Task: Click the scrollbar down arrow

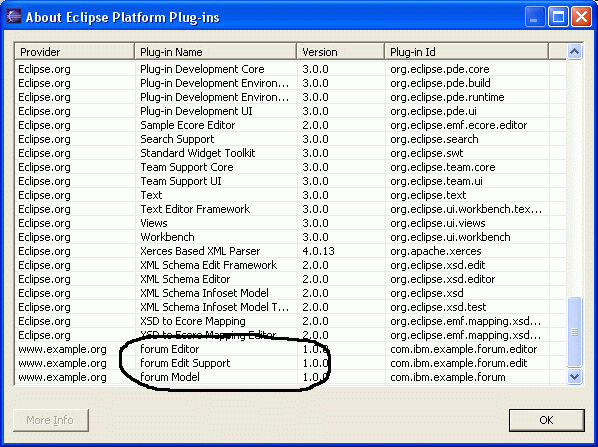Action: 574,376
